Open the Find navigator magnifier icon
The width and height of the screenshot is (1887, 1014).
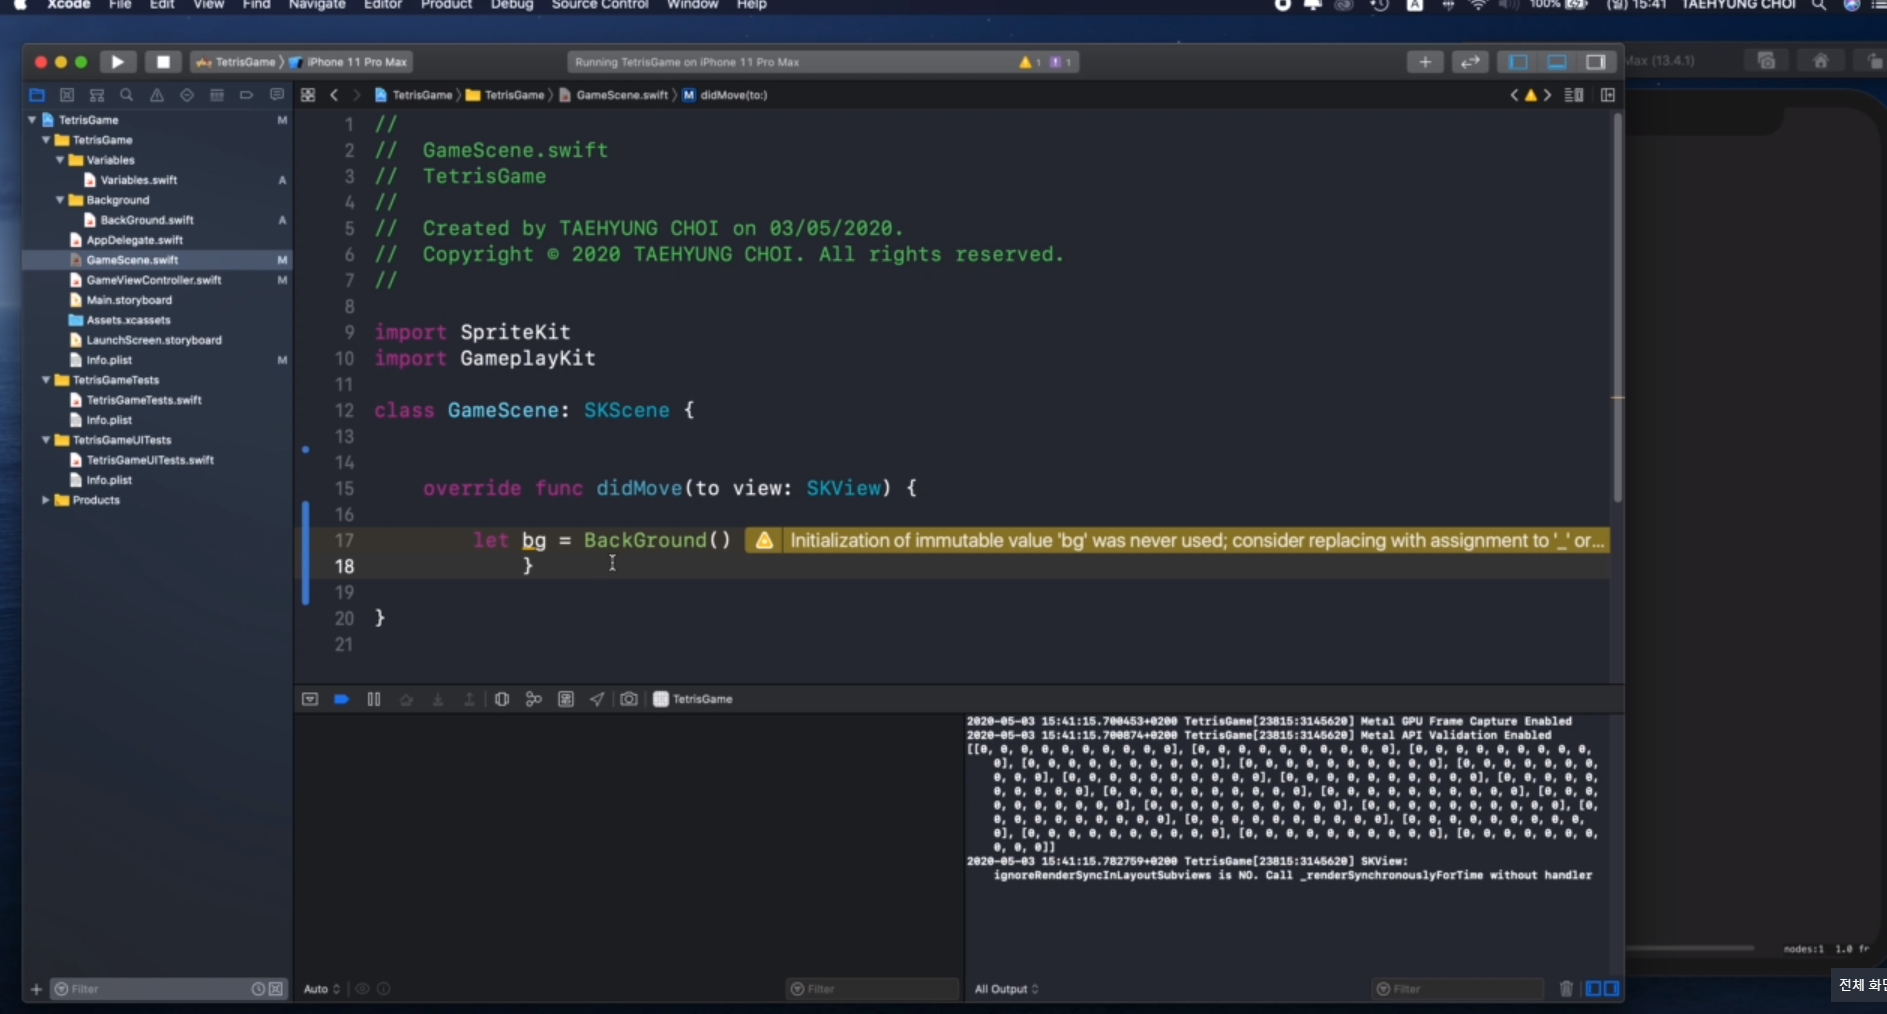pos(127,95)
